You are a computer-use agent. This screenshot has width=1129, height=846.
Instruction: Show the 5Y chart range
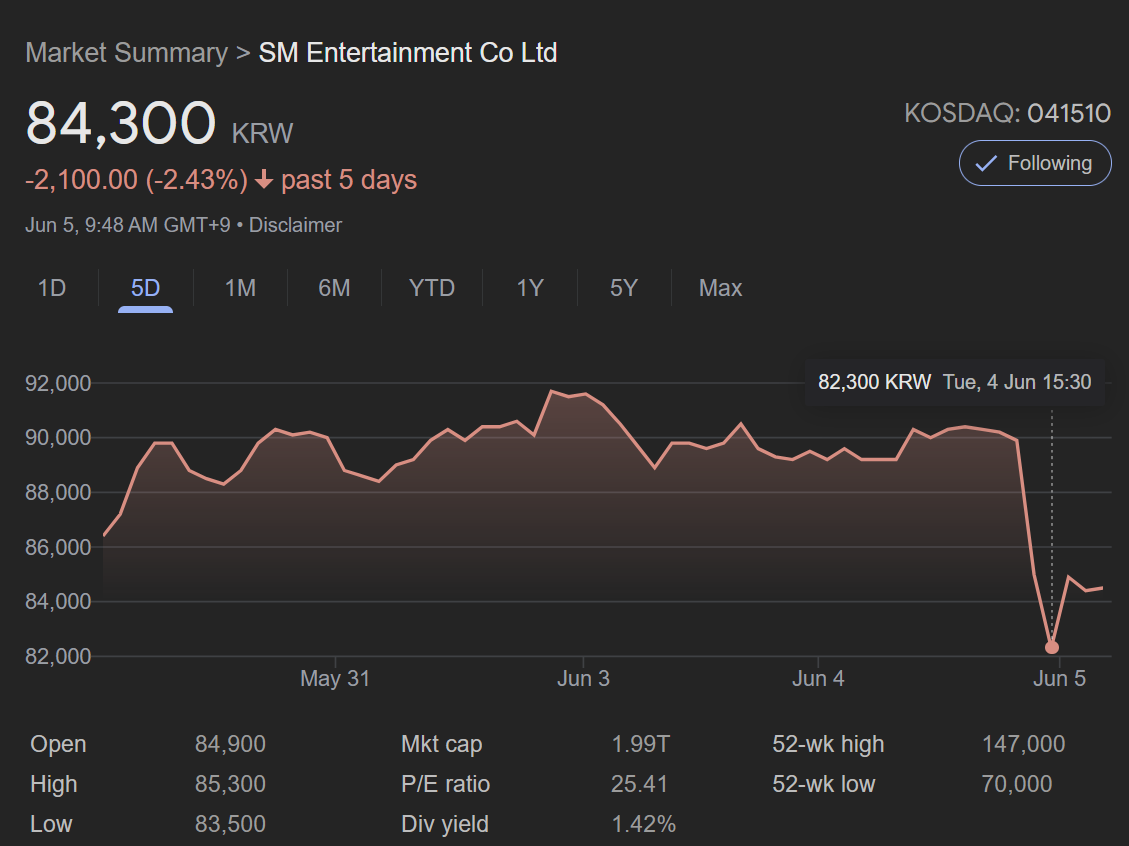623,288
